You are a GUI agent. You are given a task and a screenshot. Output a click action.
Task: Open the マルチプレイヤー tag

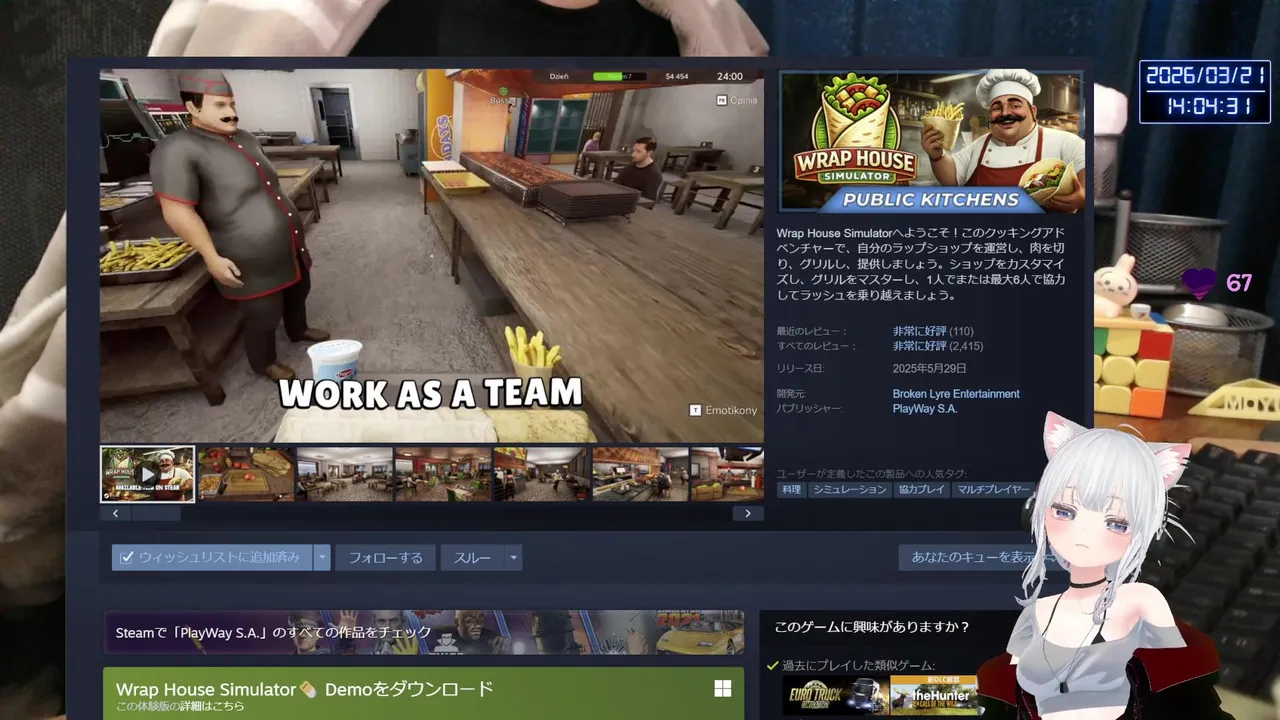(991, 490)
